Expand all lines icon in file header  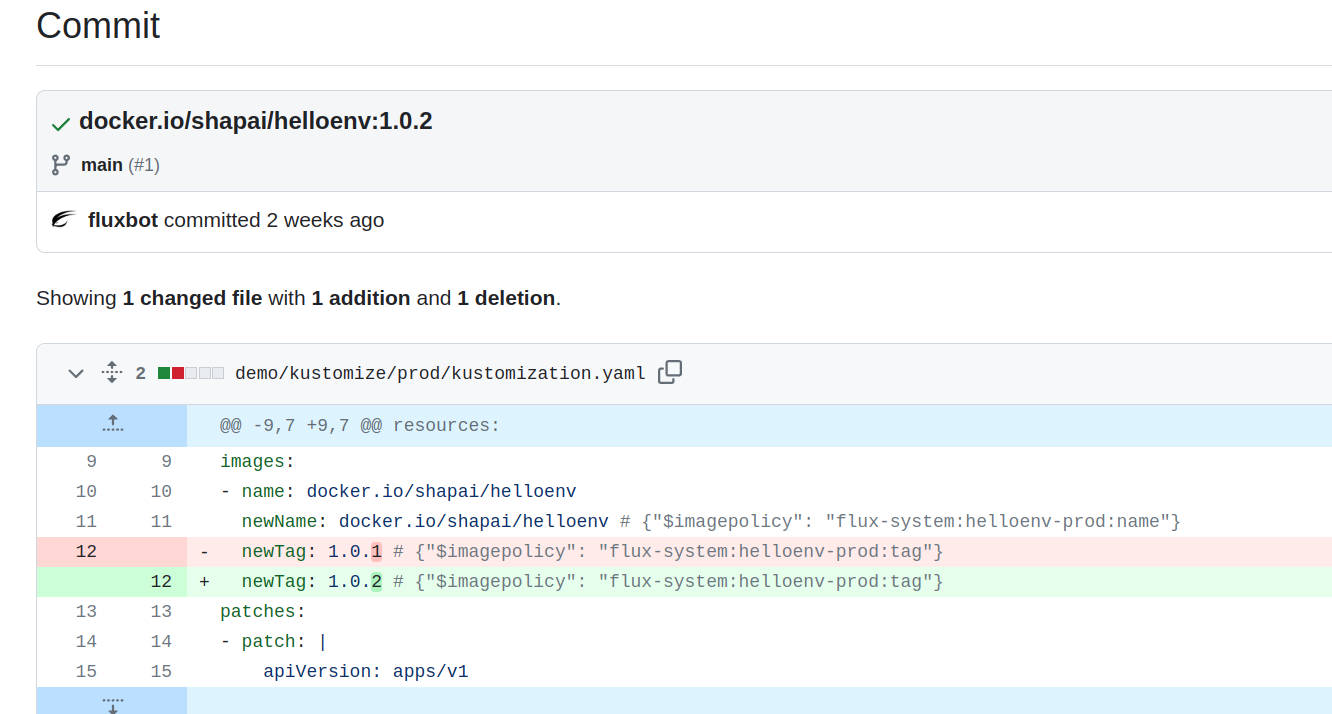[x=112, y=373]
